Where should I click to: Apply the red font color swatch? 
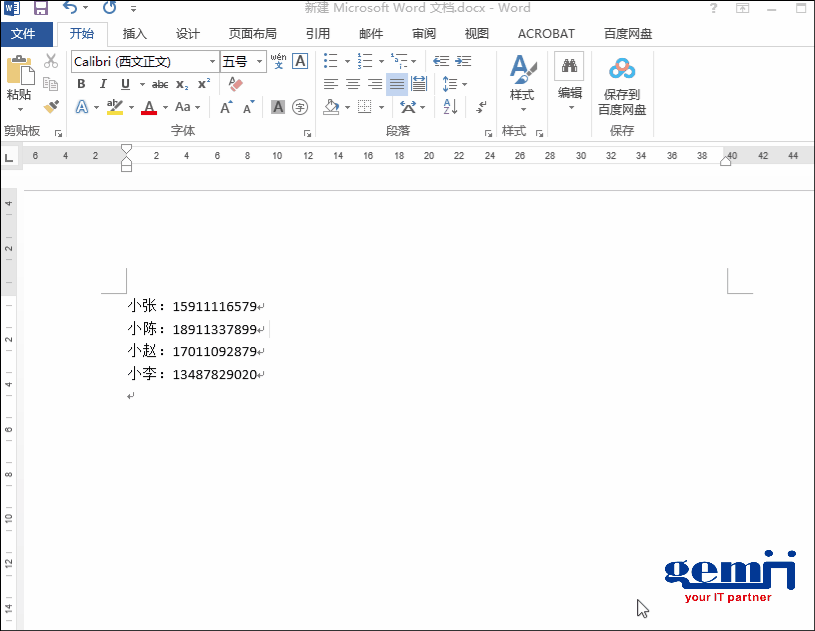[149, 107]
